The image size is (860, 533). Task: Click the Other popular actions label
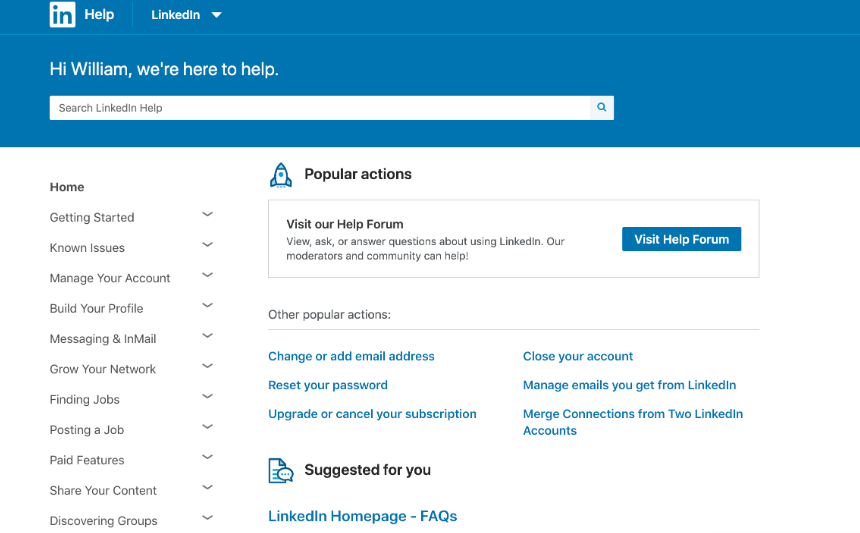click(329, 315)
